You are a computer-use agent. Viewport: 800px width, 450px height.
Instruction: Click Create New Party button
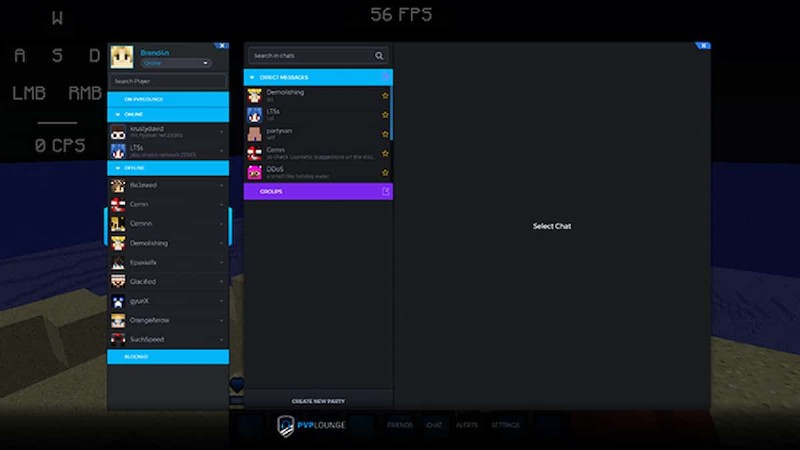click(x=318, y=401)
